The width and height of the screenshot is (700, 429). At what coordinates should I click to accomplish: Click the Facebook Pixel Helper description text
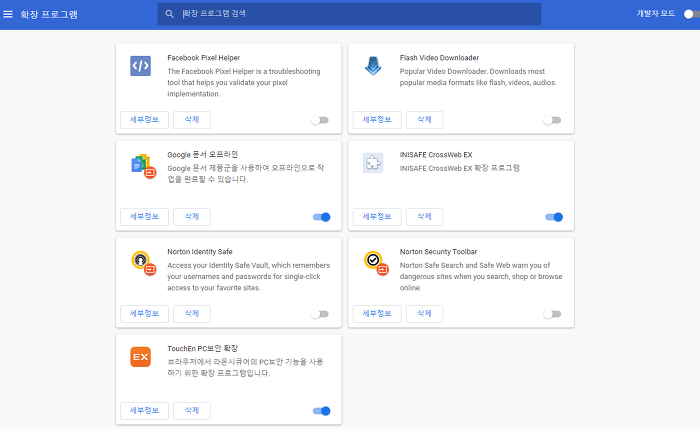click(244, 83)
